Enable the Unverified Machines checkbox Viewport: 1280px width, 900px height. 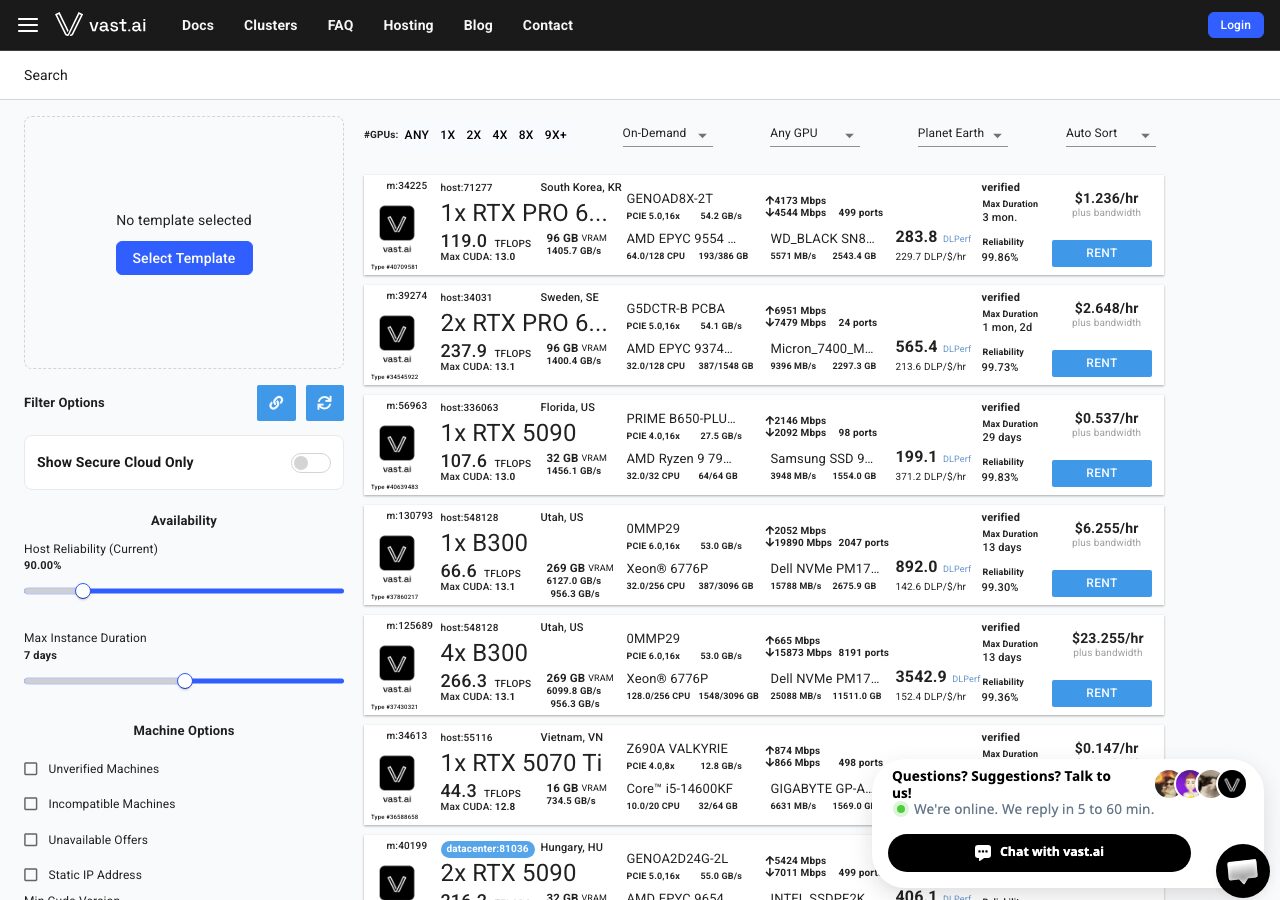[x=31, y=769]
